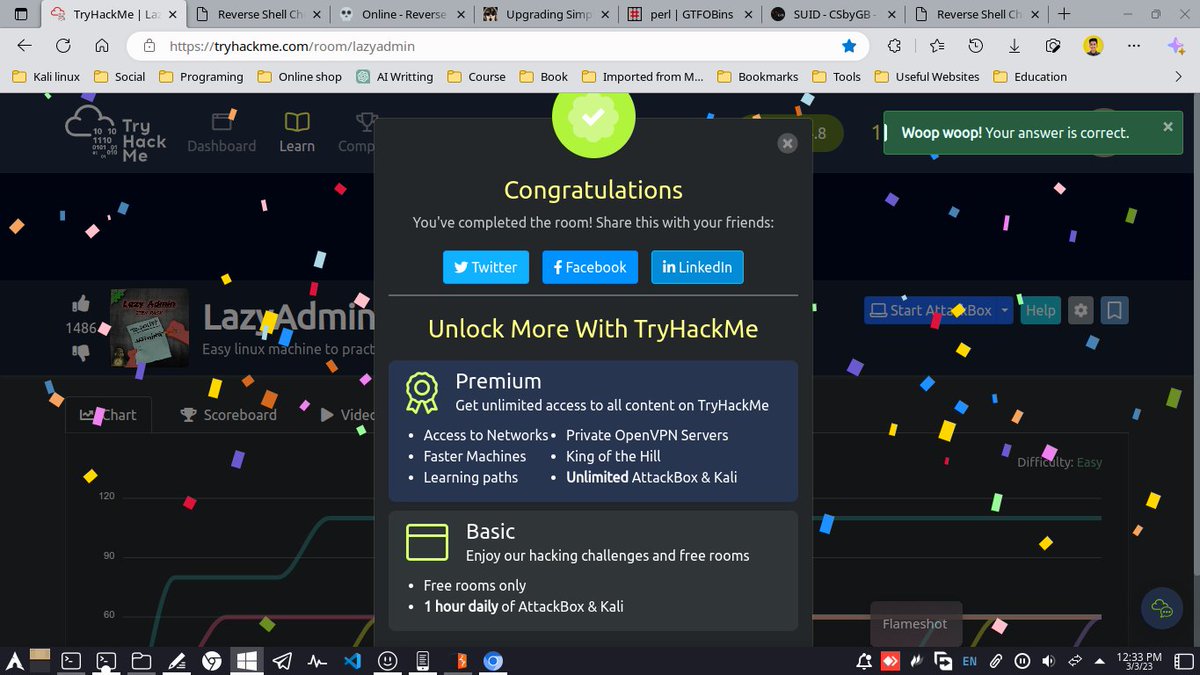Open the chat support bubble icon

pos(1161,607)
